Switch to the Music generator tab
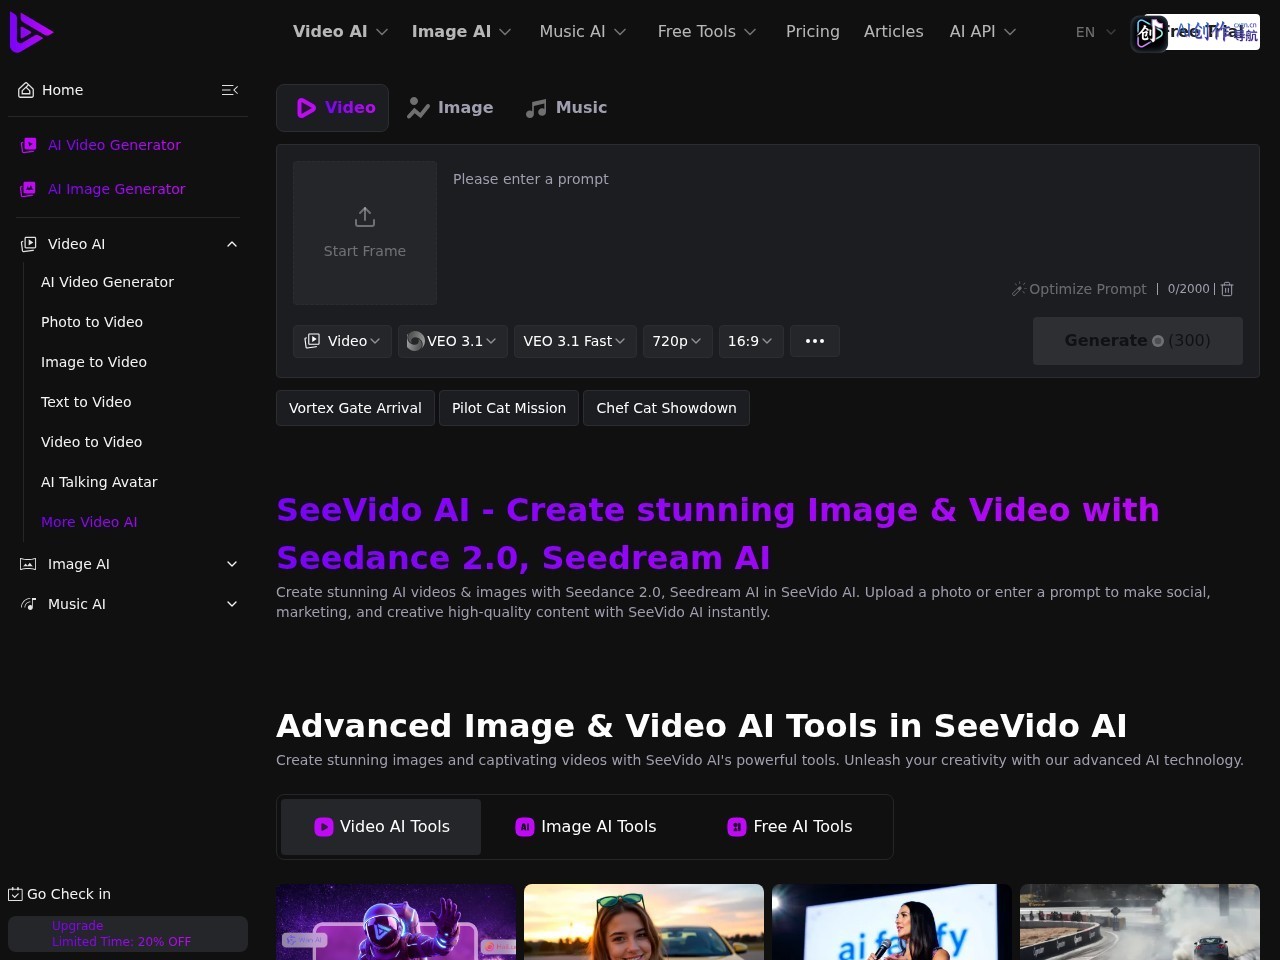Viewport: 1280px width, 960px height. tap(567, 108)
